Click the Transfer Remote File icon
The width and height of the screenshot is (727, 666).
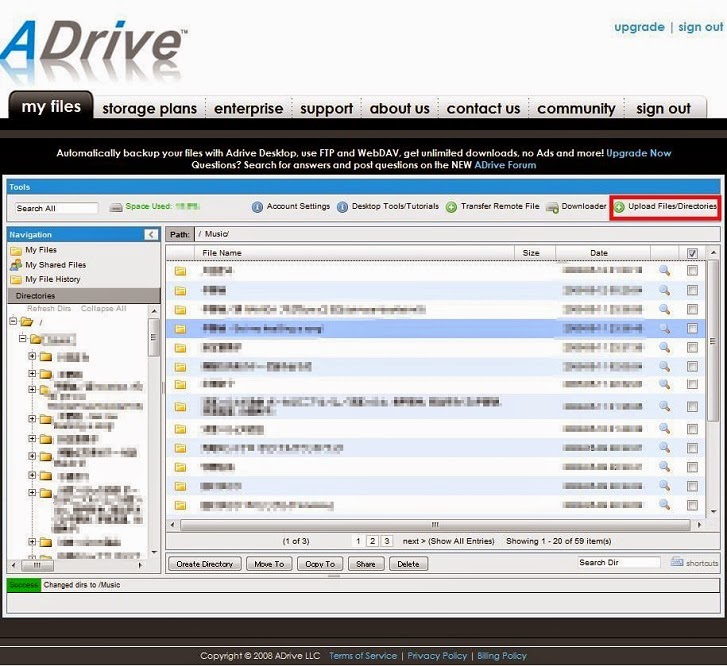451,207
